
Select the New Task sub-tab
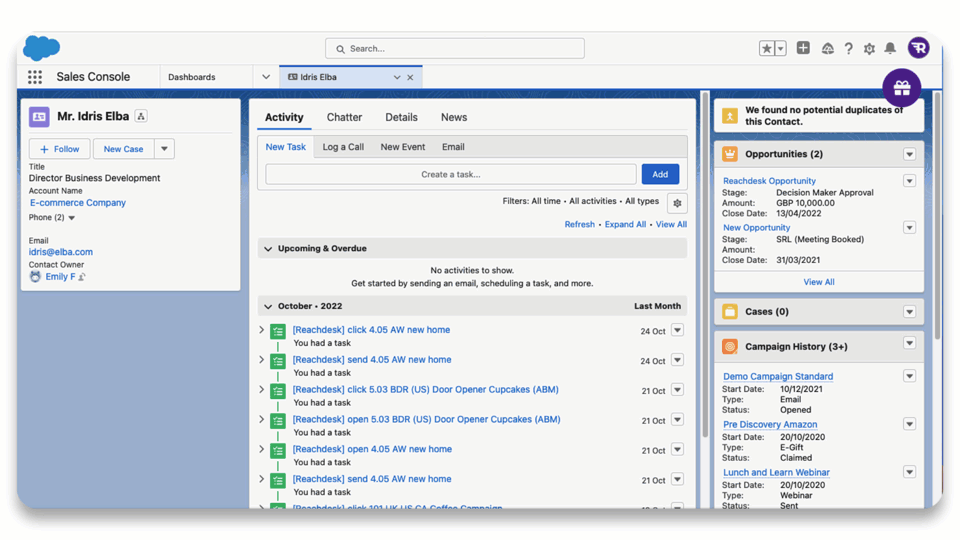(x=285, y=147)
